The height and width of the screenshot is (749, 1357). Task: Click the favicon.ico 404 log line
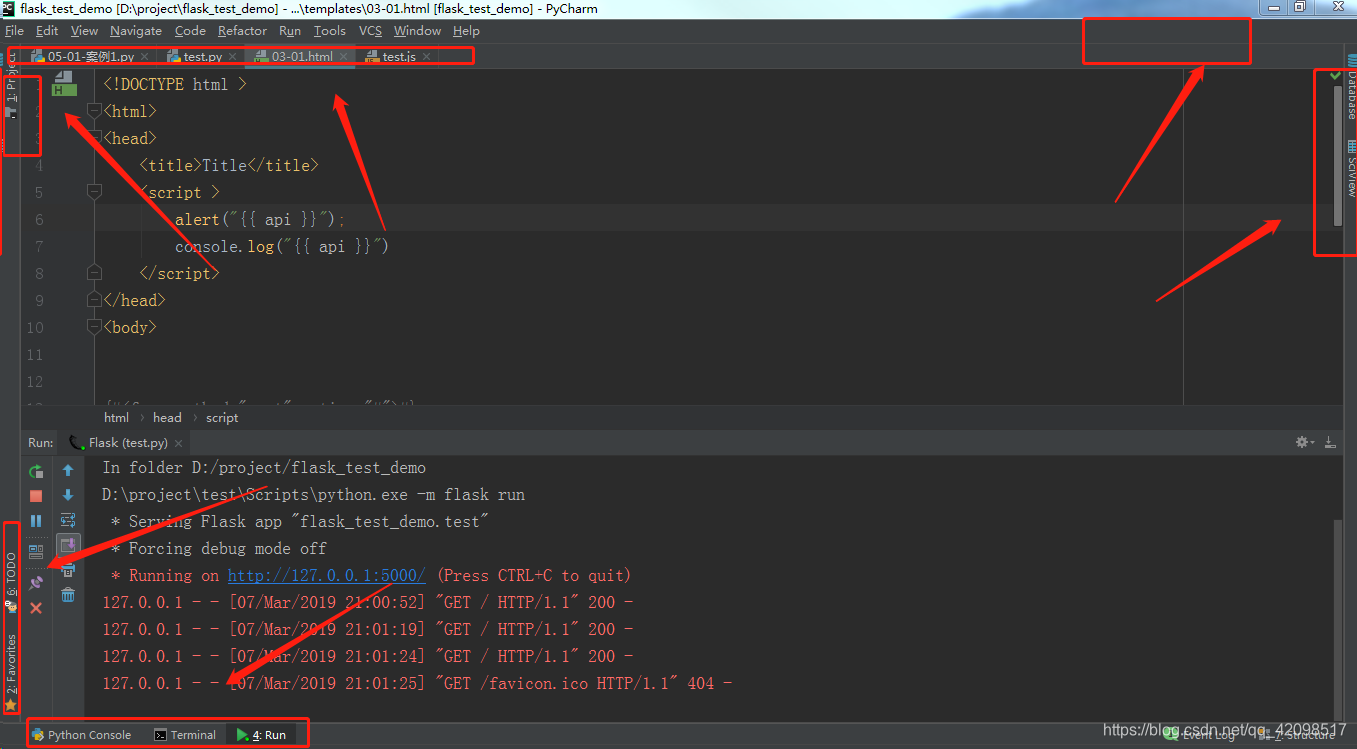tap(417, 683)
